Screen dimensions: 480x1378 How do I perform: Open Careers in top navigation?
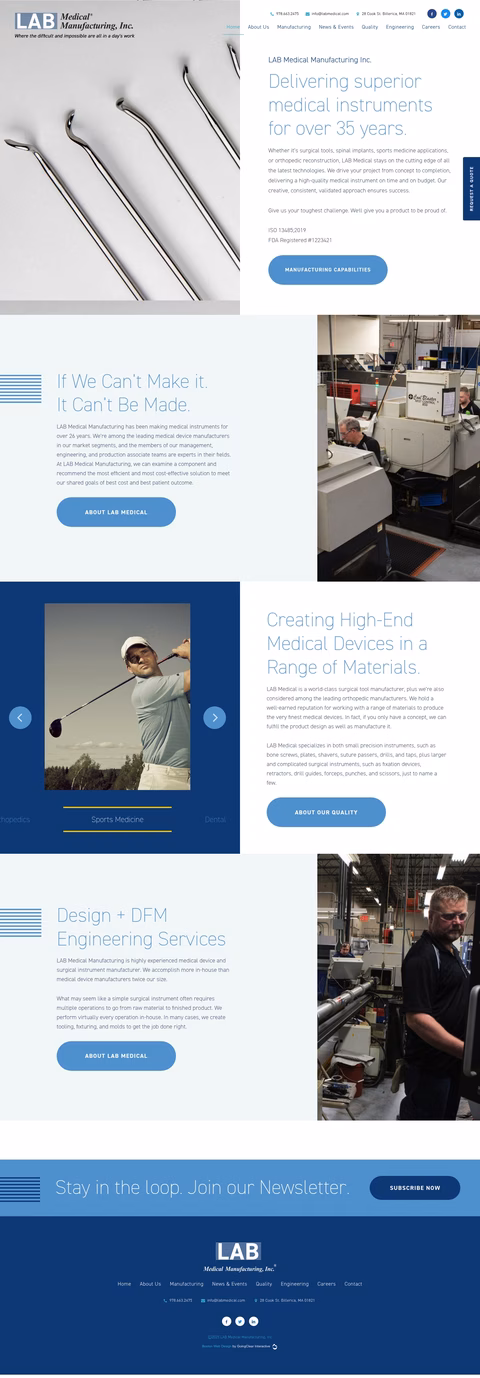[x=431, y=27]
